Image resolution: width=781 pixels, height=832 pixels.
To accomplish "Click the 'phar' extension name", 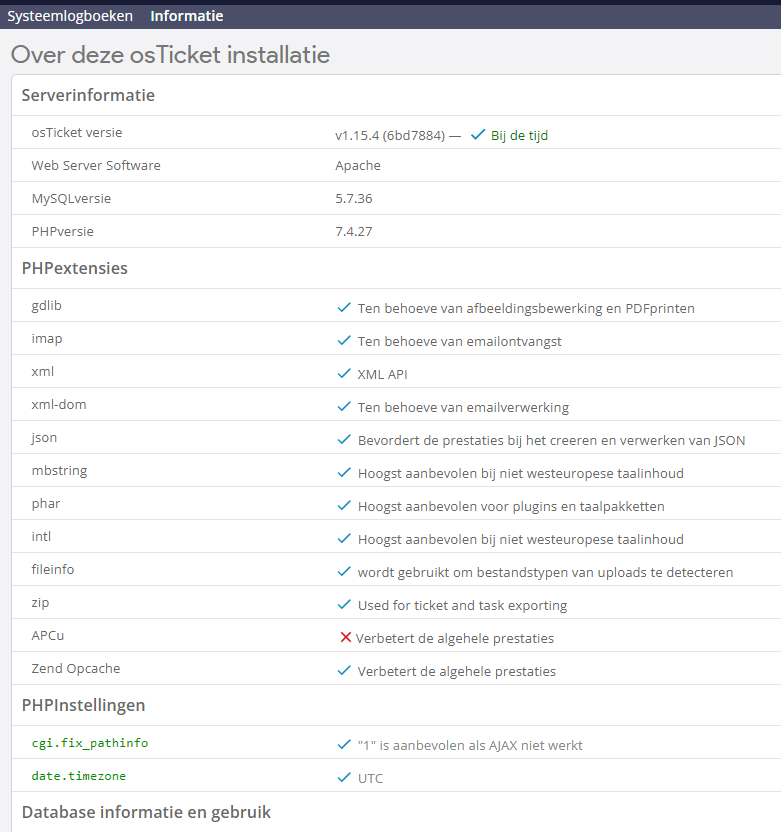I will (46, 504).
